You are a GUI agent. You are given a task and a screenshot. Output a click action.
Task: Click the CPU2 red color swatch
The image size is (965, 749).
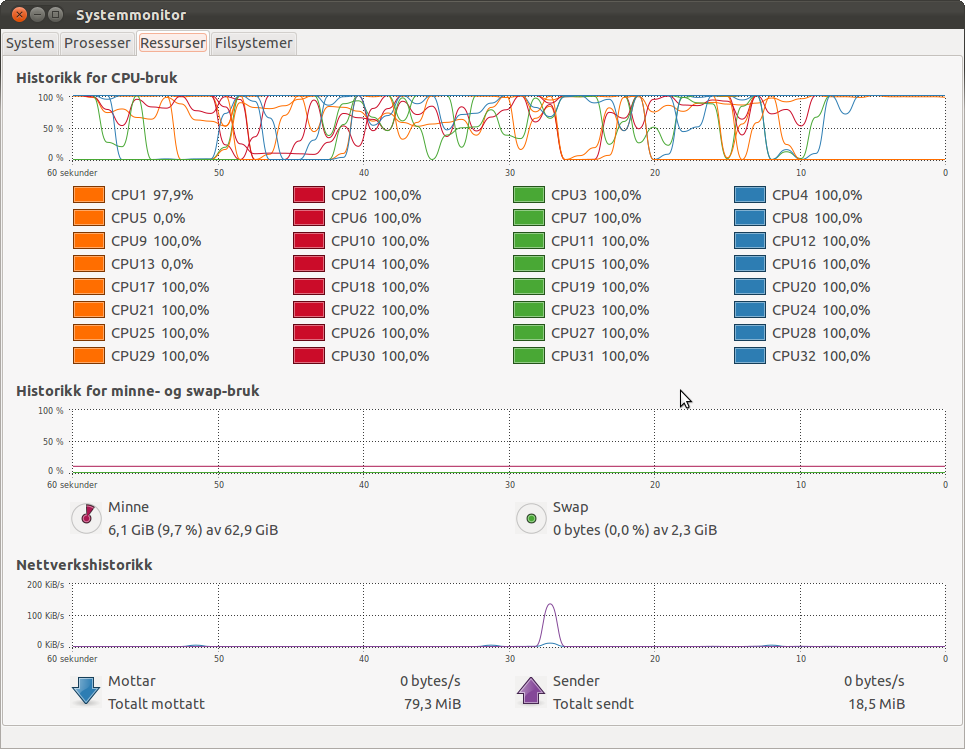tap(309, 195)
